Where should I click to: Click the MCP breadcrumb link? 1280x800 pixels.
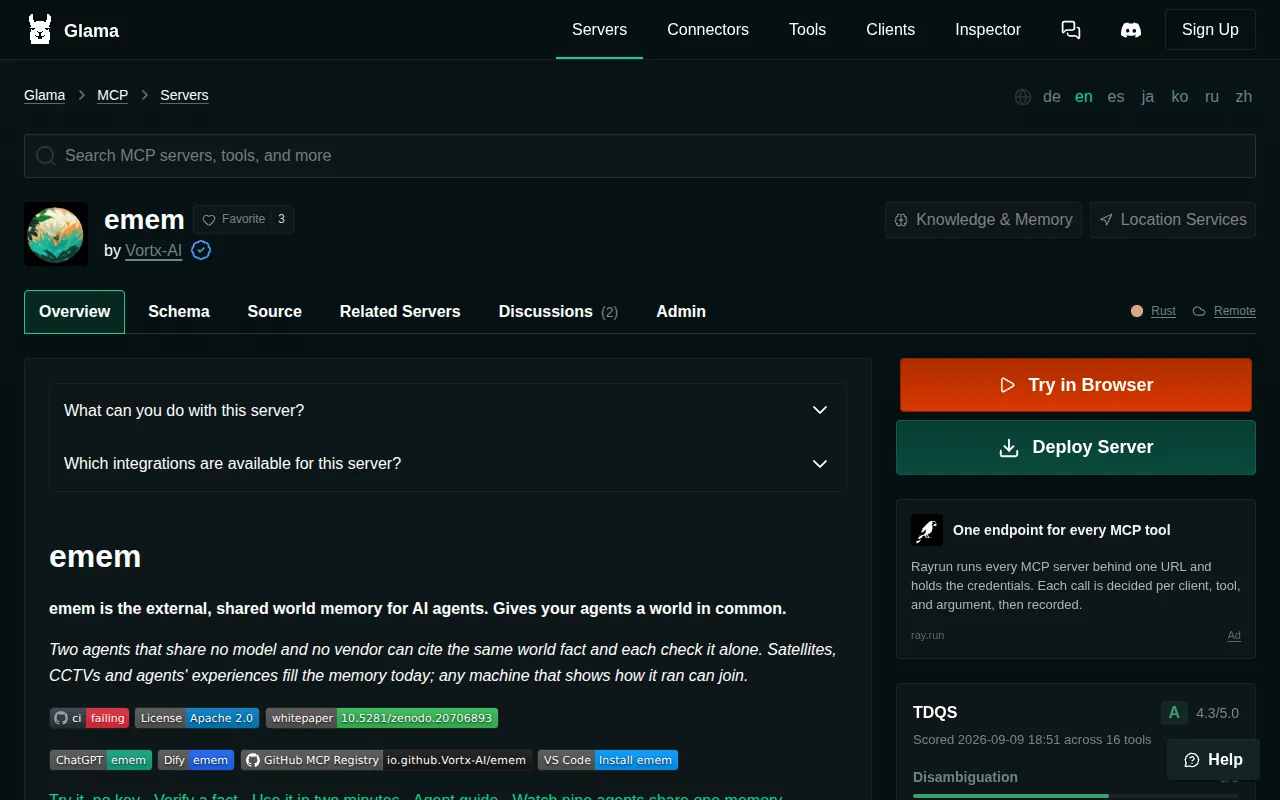pyautogui.click(x=112, y=95)
